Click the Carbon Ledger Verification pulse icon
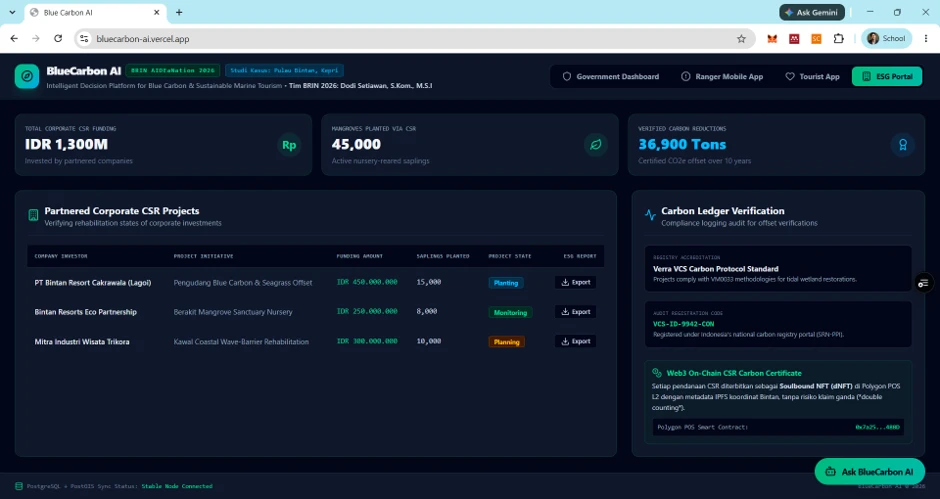Viewport: 940px width, 499px height. [650, 215]
